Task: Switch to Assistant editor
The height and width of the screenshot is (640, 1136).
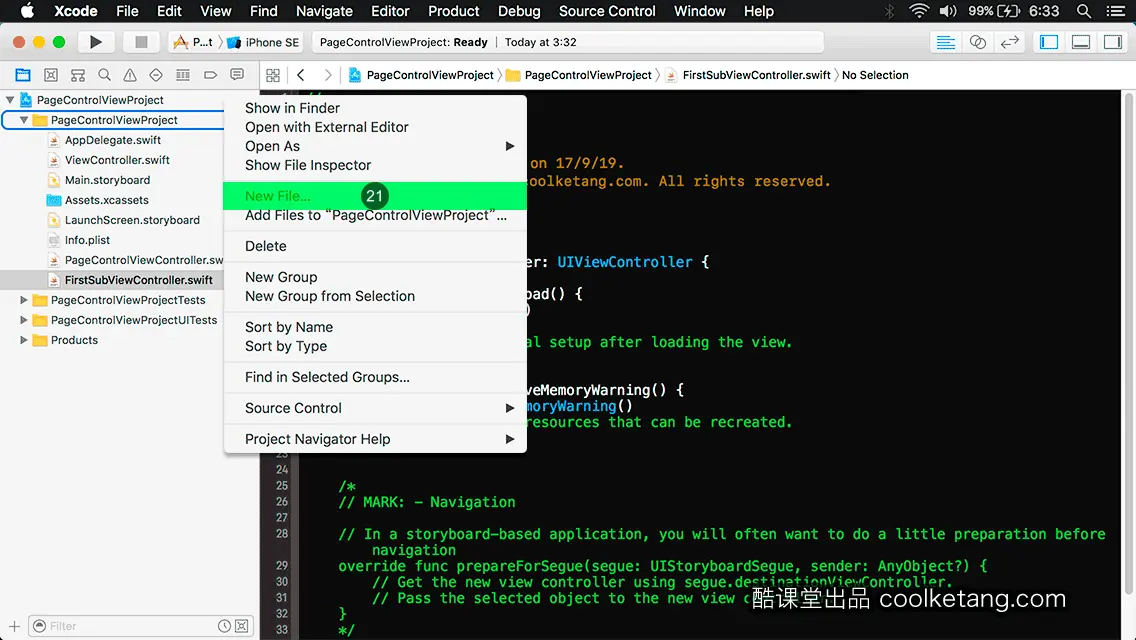Action: 977,42
